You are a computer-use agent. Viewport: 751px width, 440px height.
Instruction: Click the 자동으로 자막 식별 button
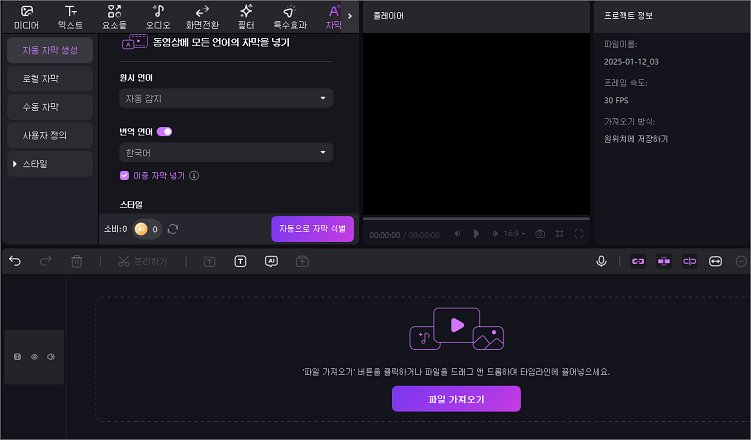(312, 229)
